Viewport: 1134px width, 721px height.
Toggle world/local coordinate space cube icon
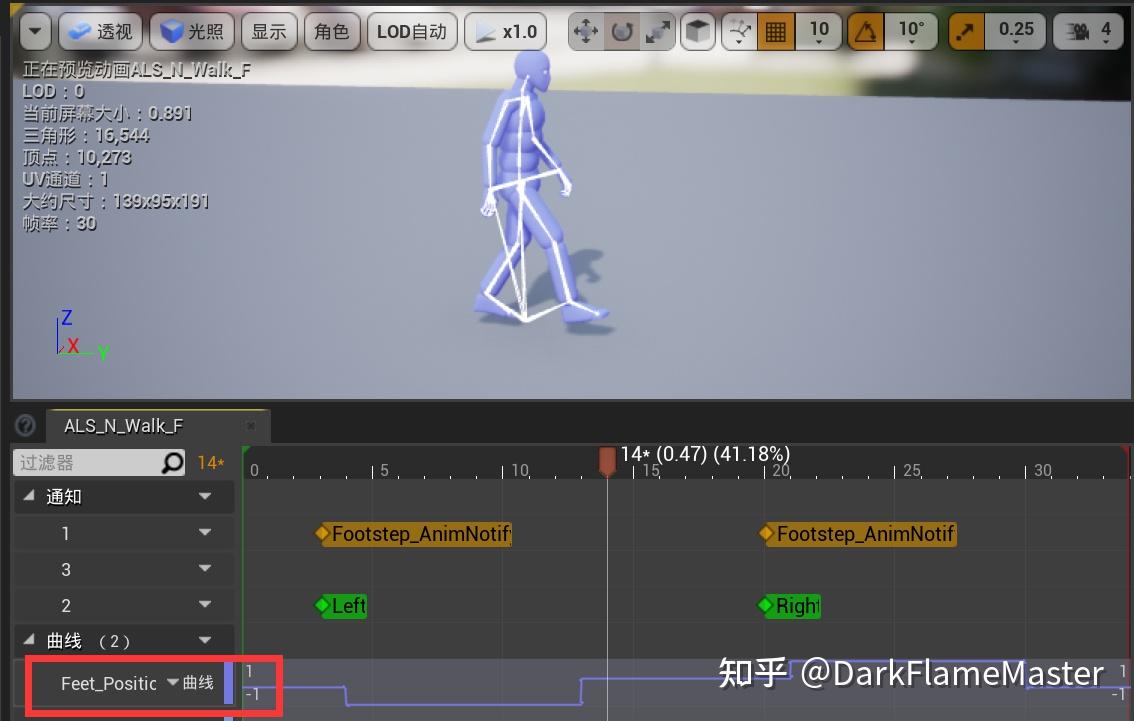(x=697, y=30)
